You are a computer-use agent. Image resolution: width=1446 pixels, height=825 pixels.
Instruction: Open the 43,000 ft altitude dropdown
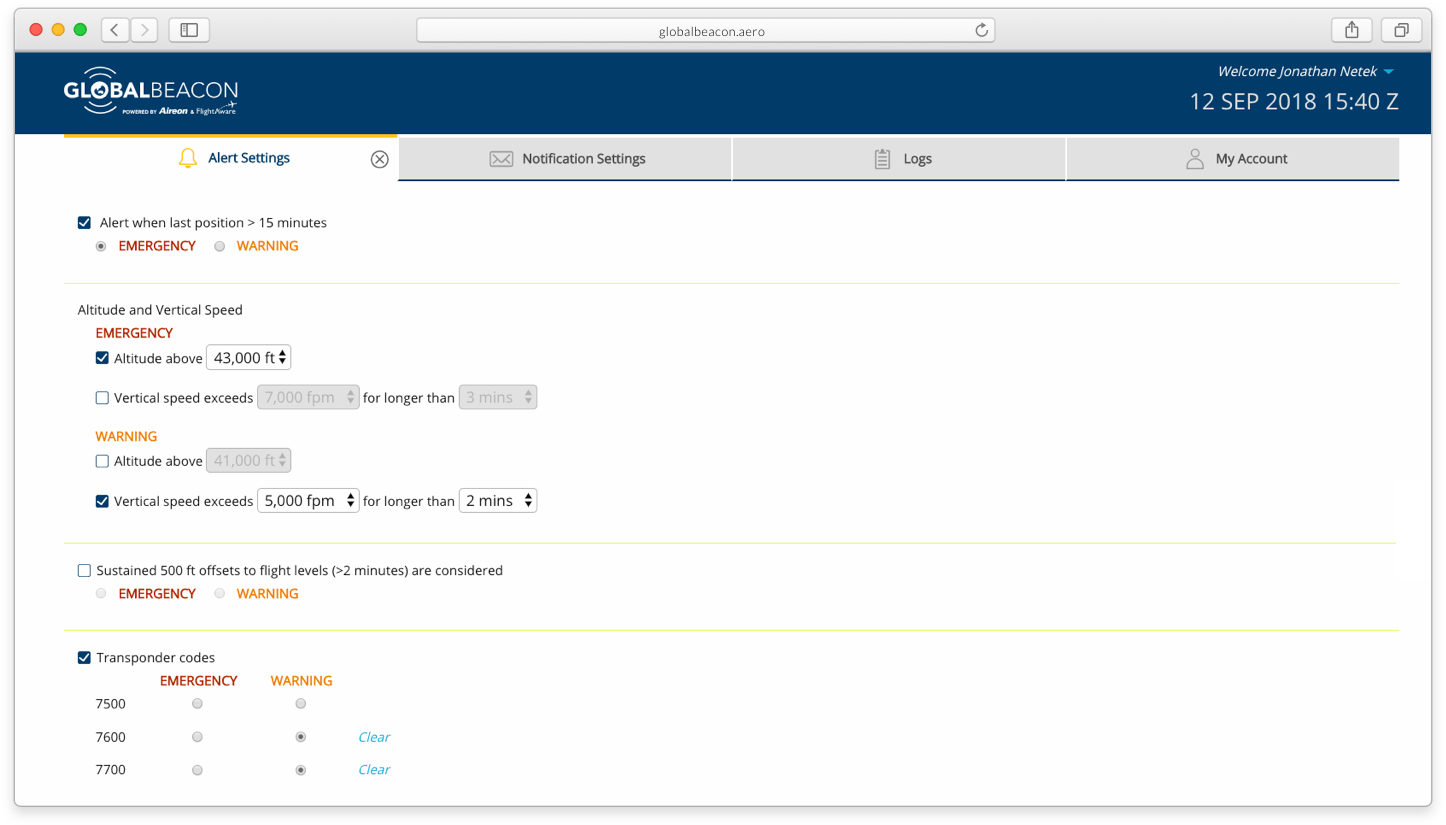pos(248,358)
